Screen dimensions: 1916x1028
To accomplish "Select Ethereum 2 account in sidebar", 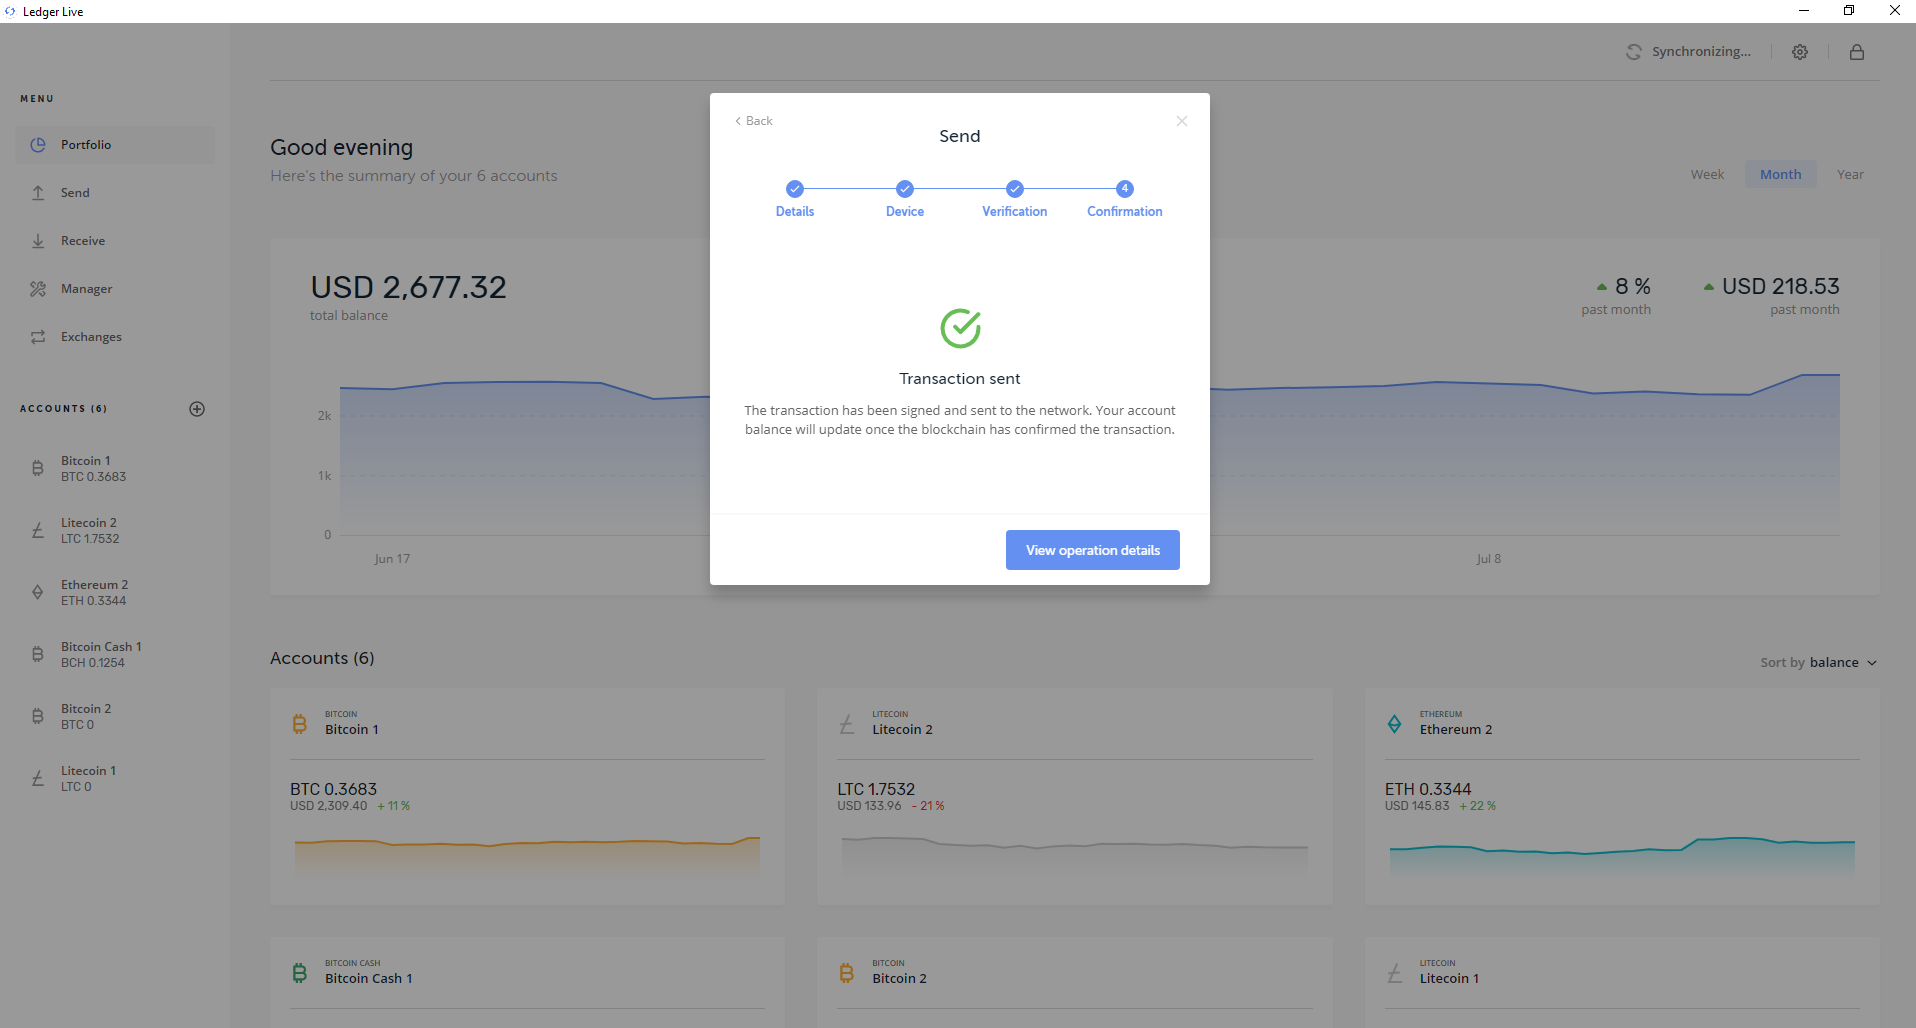I will tap(115, 592).
